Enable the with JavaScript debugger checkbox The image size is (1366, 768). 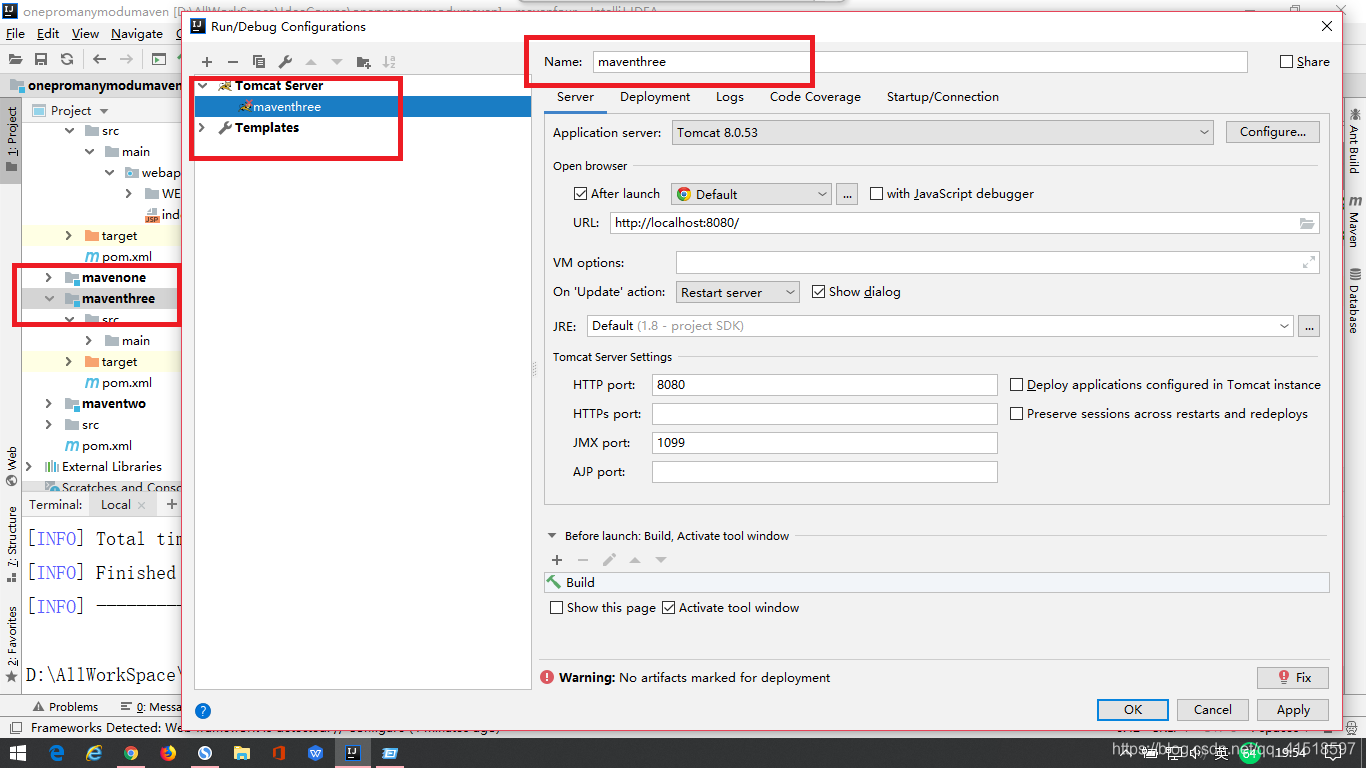876,194
